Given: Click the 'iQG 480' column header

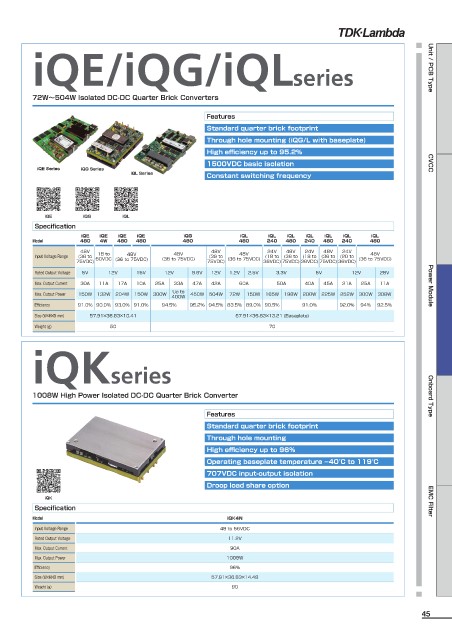Looking at the screenshot, I should pos(187,238).
